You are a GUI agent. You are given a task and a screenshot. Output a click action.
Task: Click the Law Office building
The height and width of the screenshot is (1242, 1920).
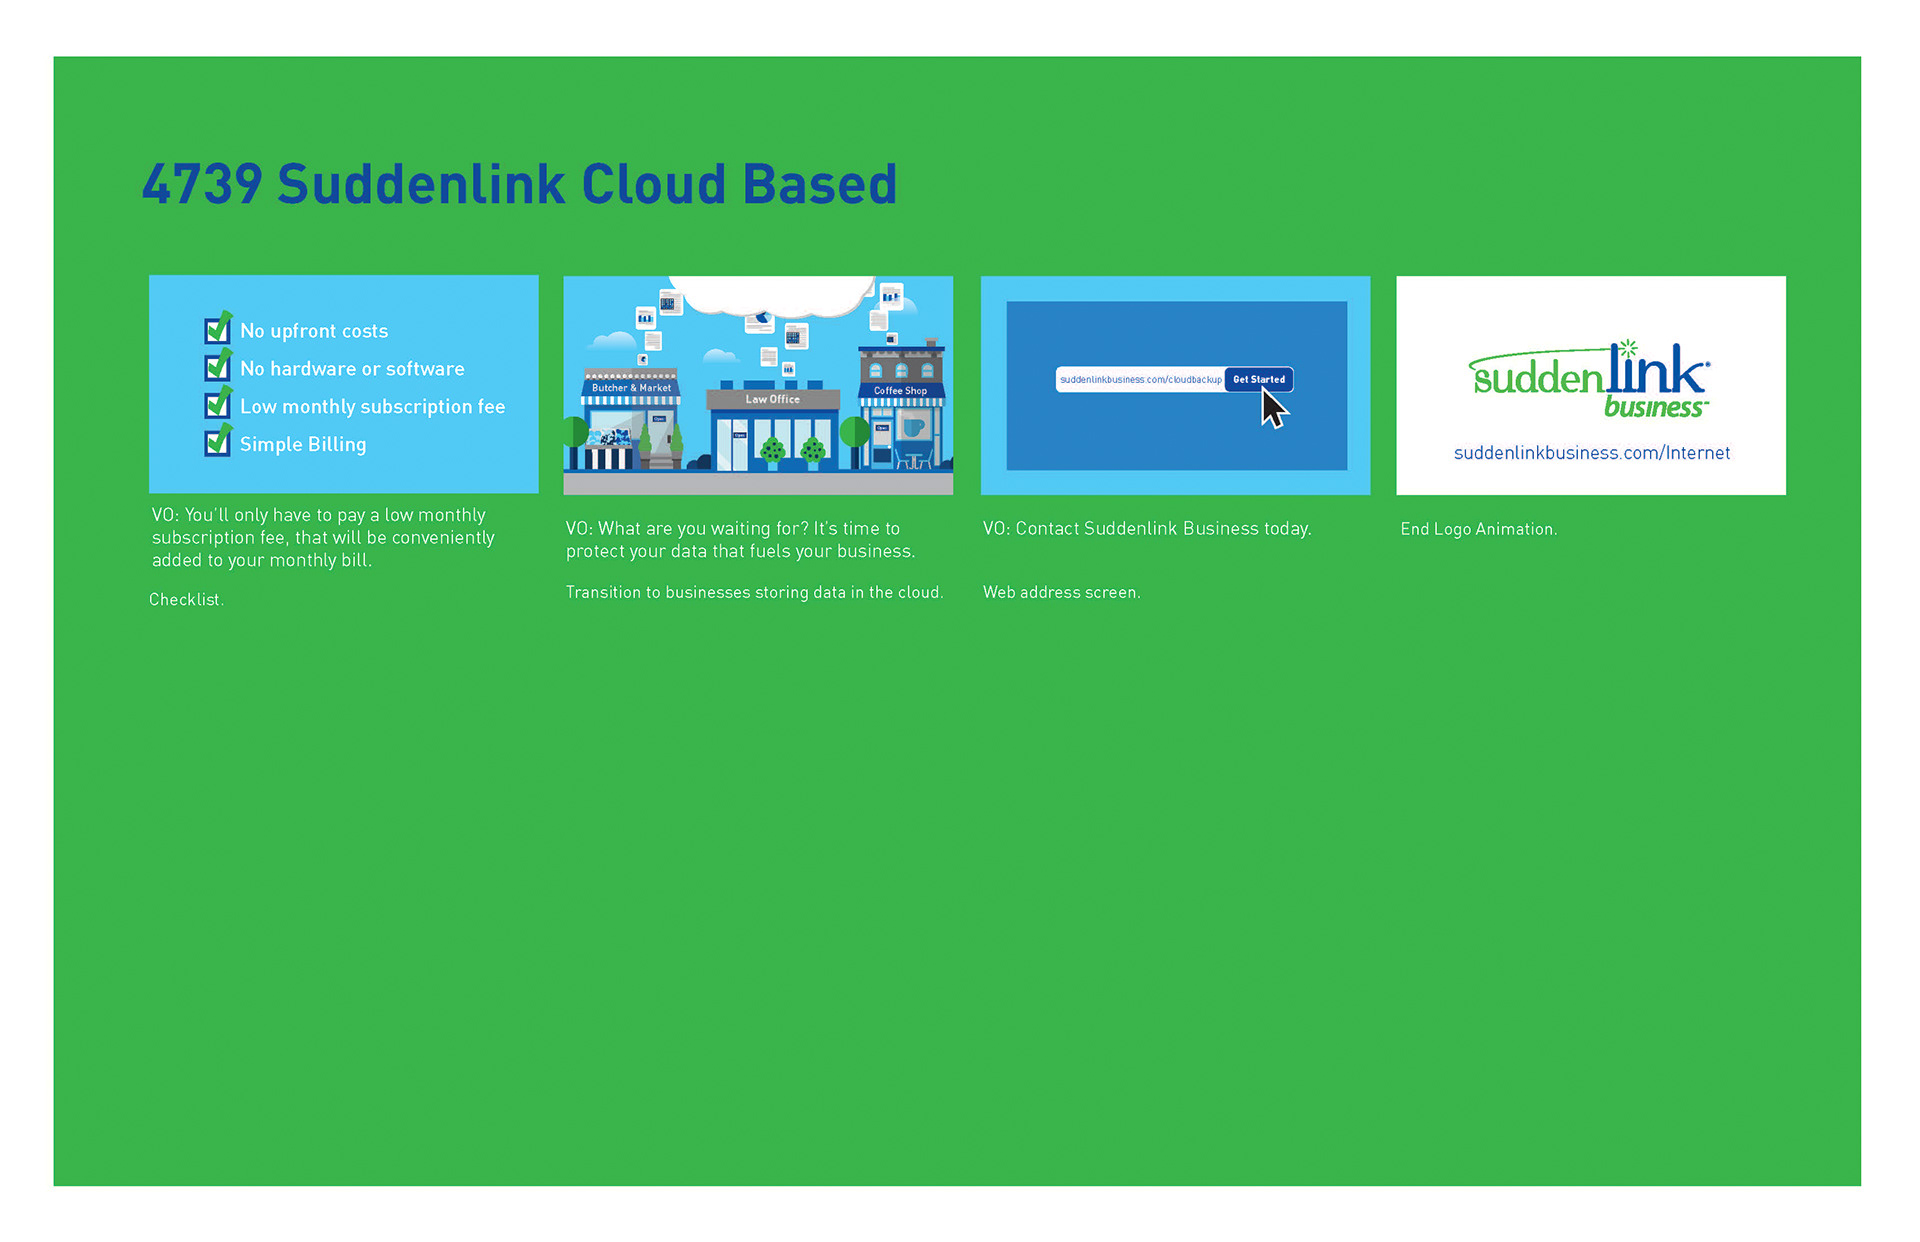click(772, 428)
